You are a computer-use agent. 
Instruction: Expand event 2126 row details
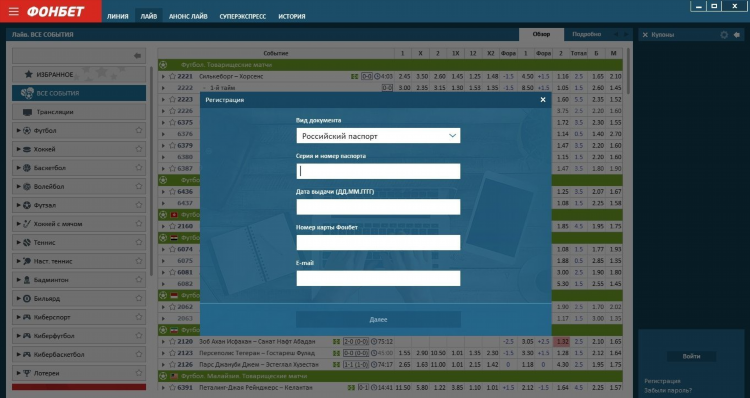pos(163,365)
